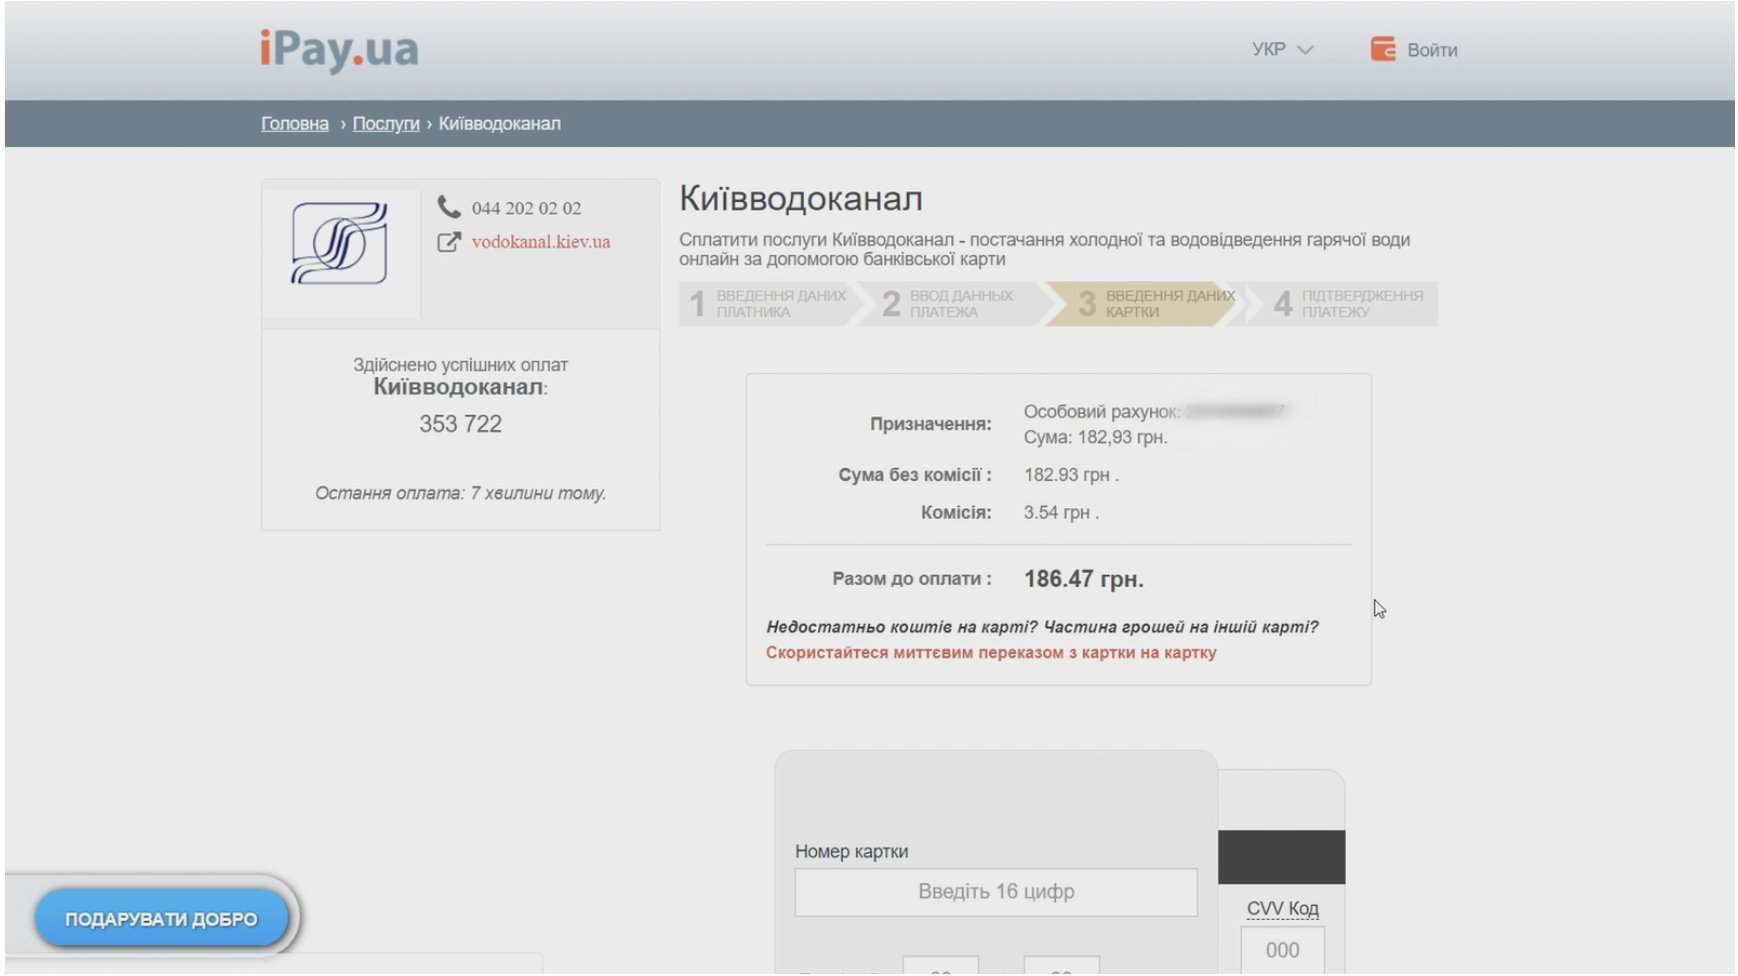Click the CVV Код label
The height and width of the screenshot is (976, 1738).
pos(1283,909)
